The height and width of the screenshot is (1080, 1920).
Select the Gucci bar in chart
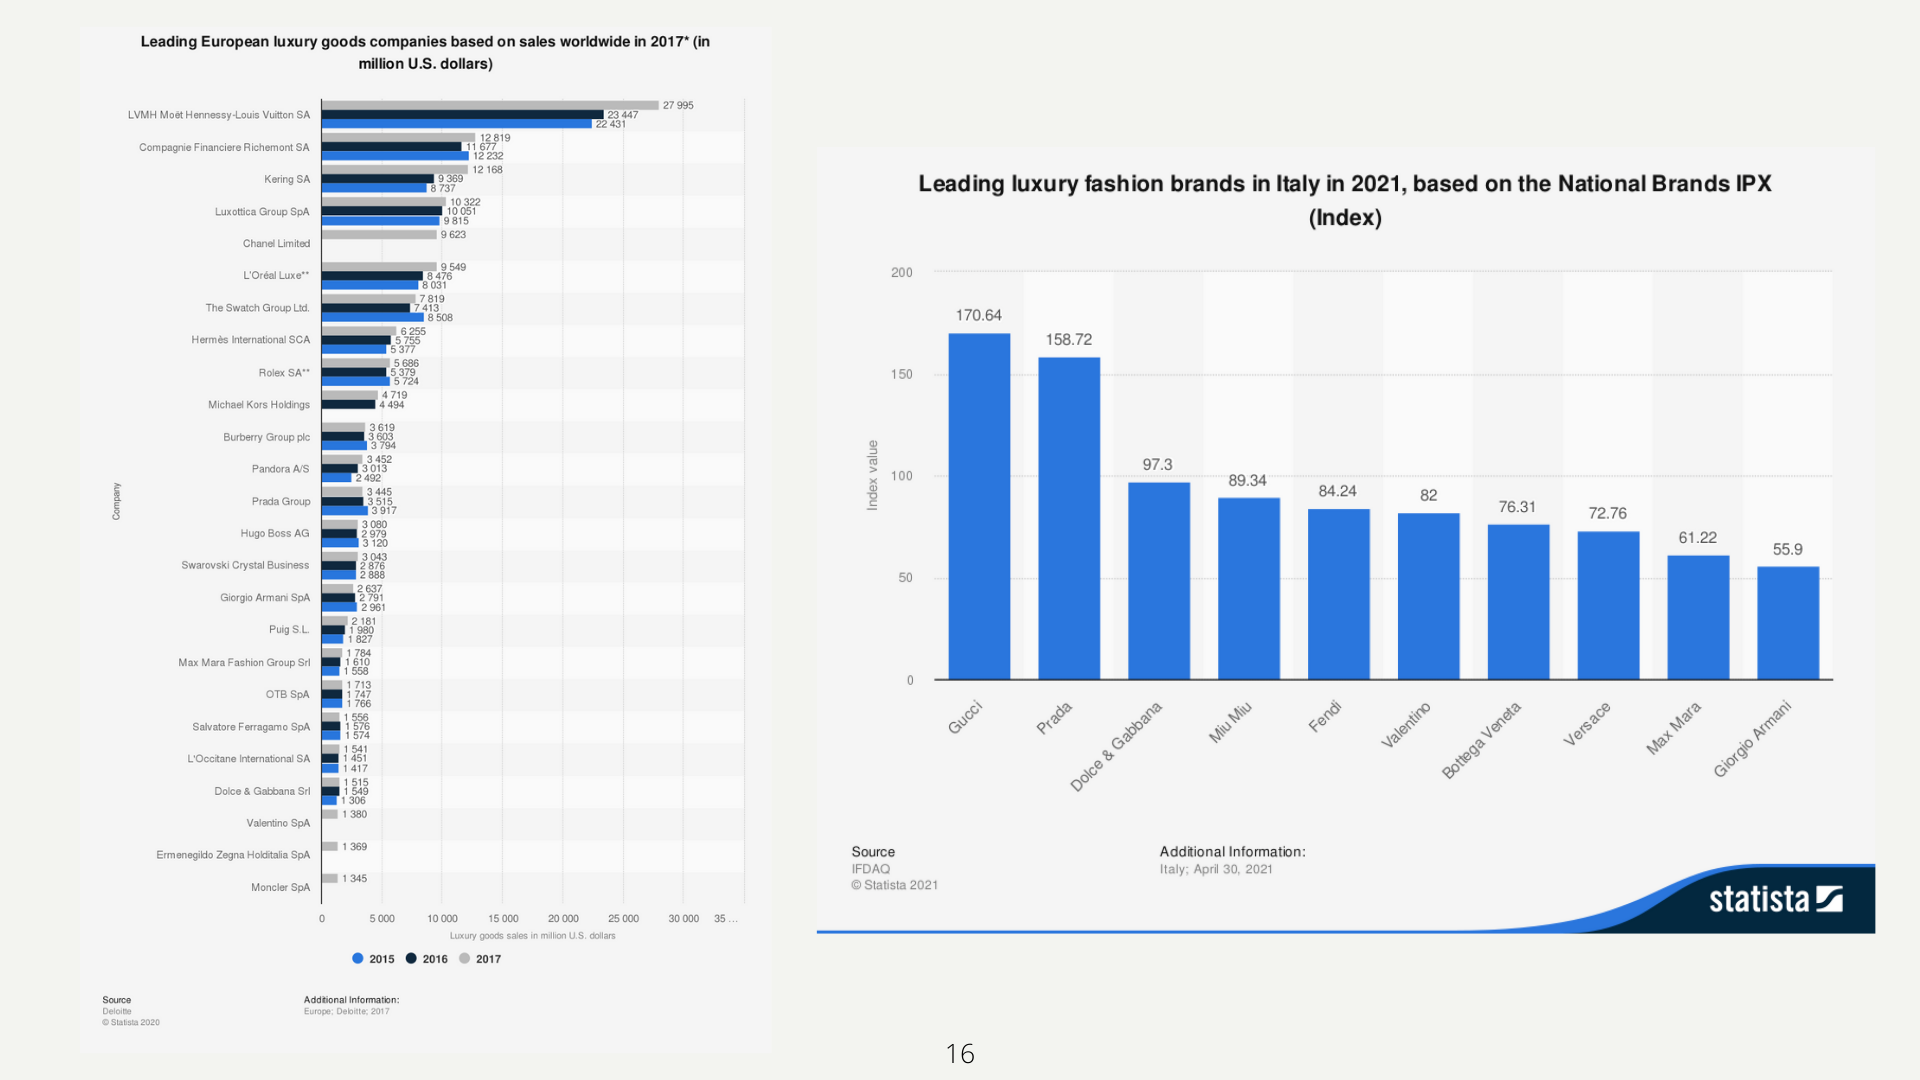(x=979, y=506)
